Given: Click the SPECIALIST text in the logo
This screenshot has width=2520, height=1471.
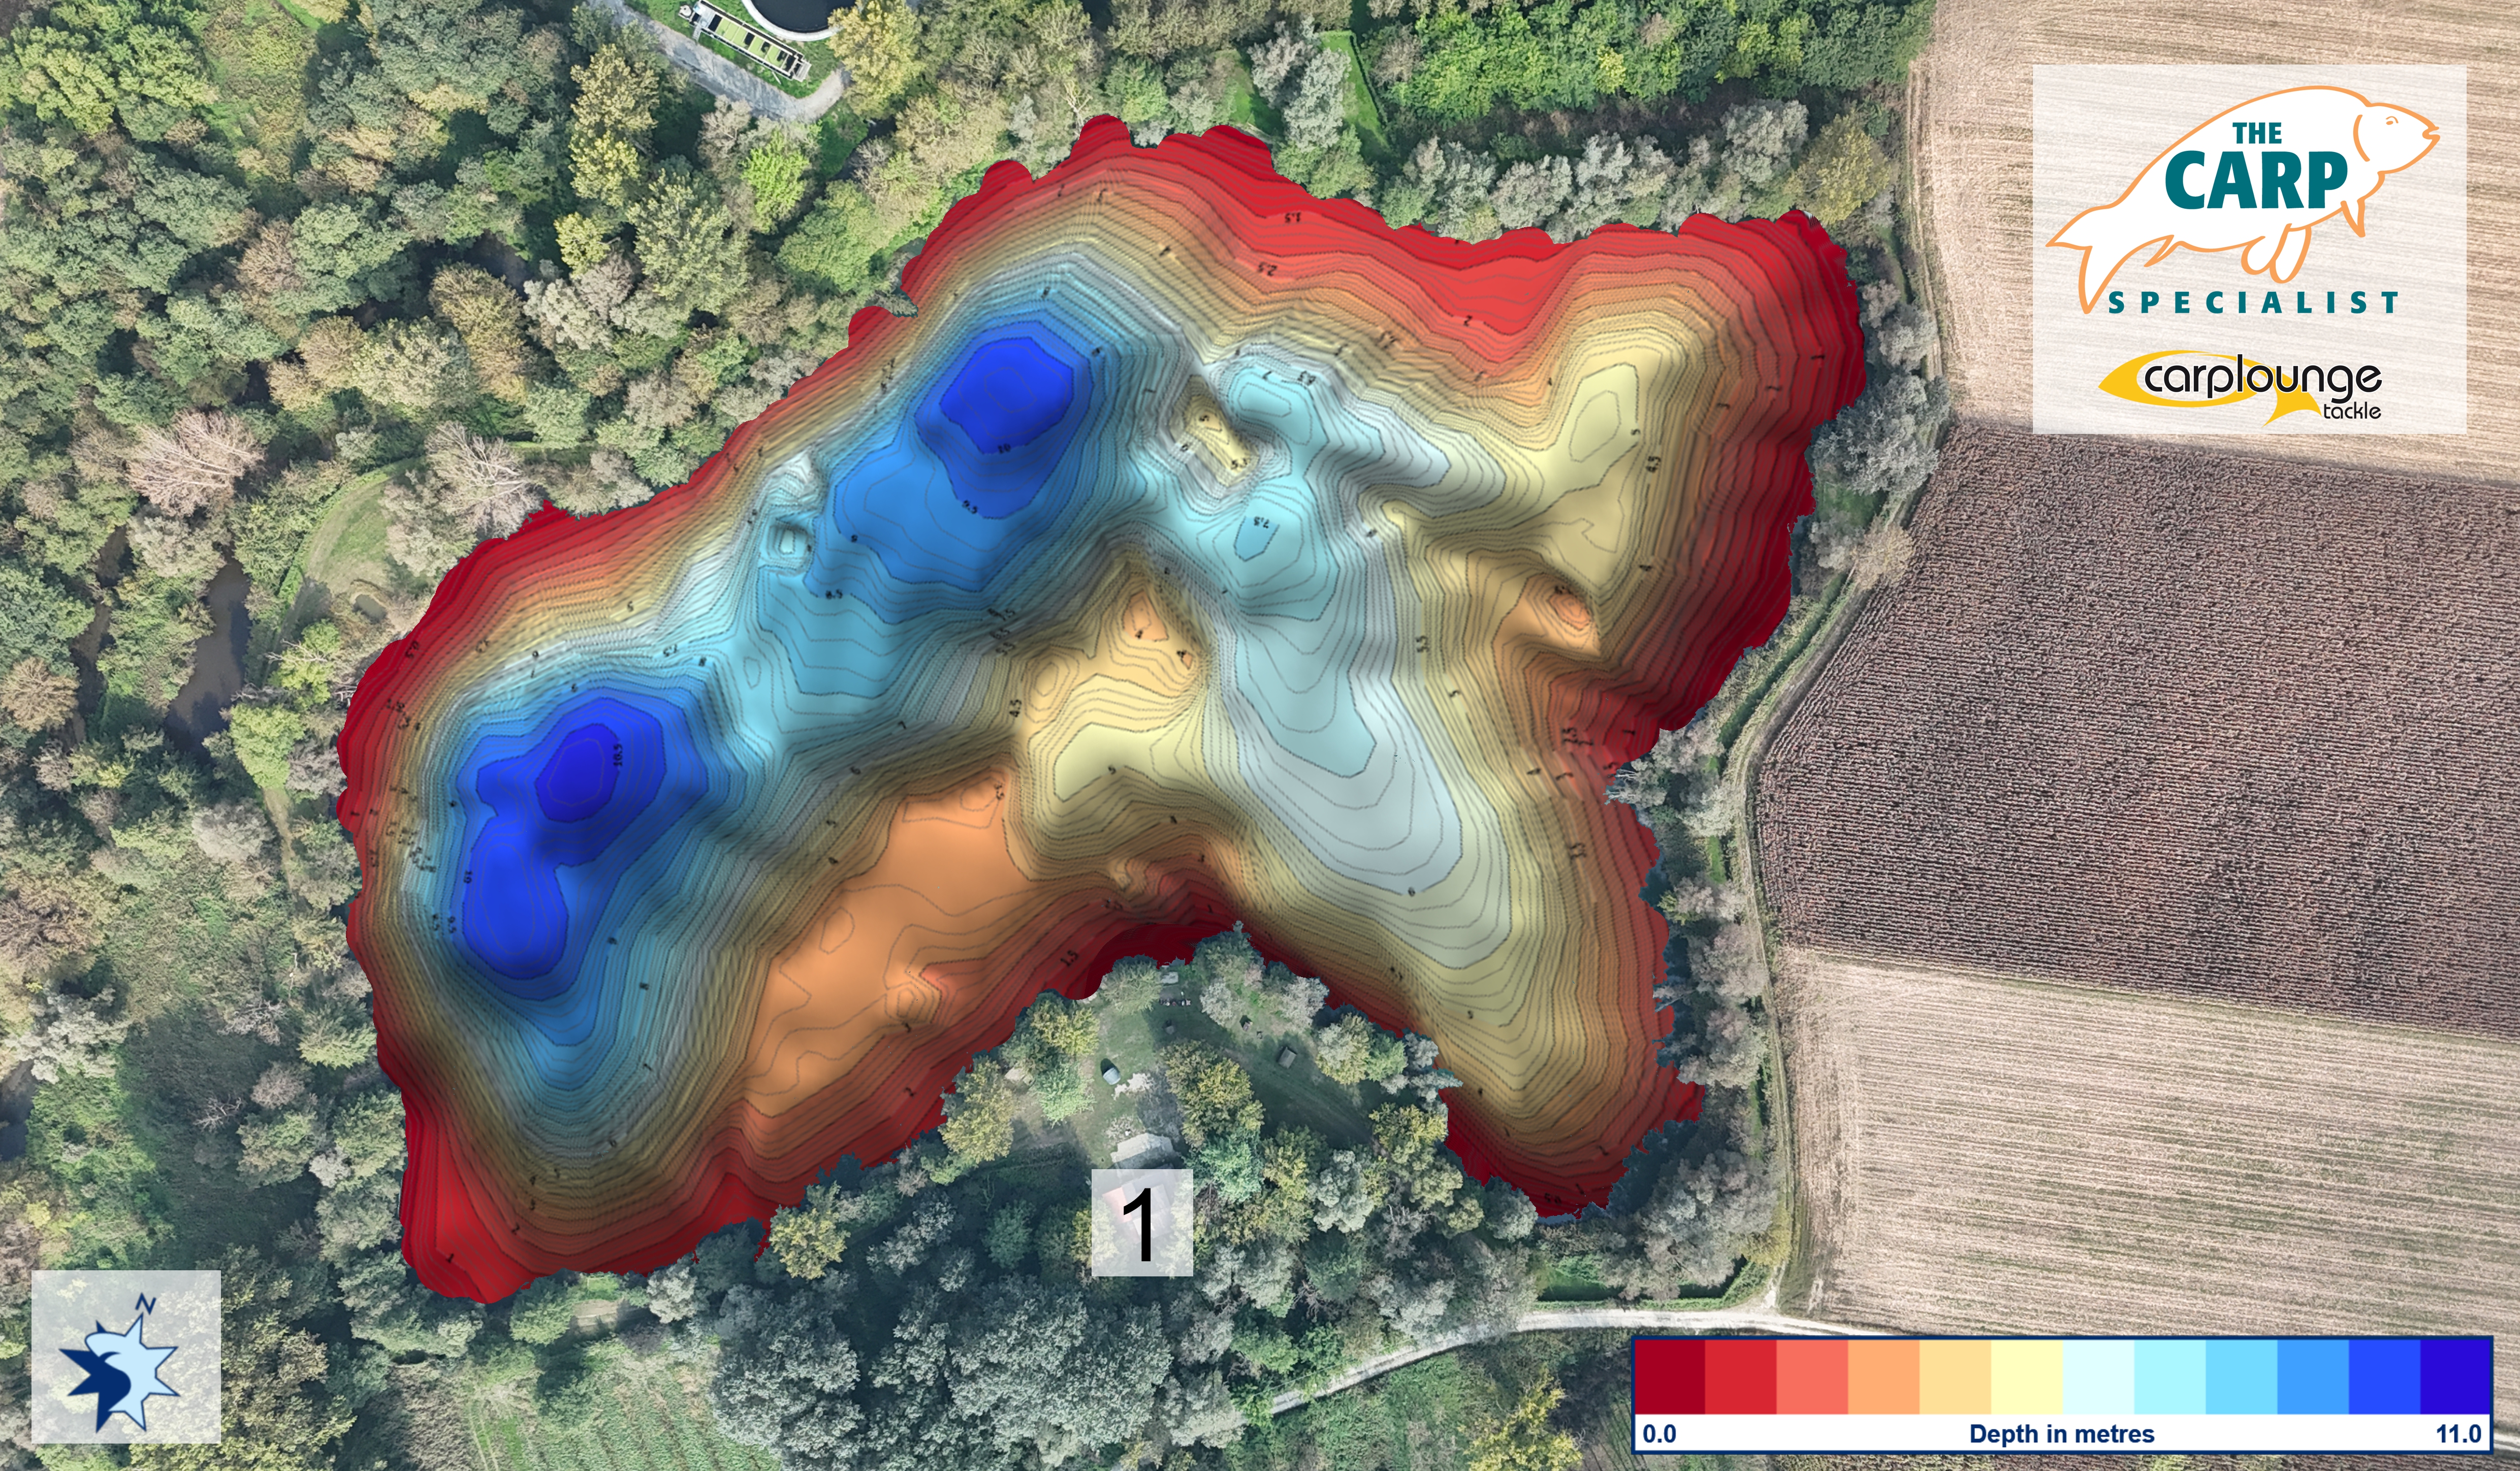Looking at the screenshot, I should point(2254,302).
